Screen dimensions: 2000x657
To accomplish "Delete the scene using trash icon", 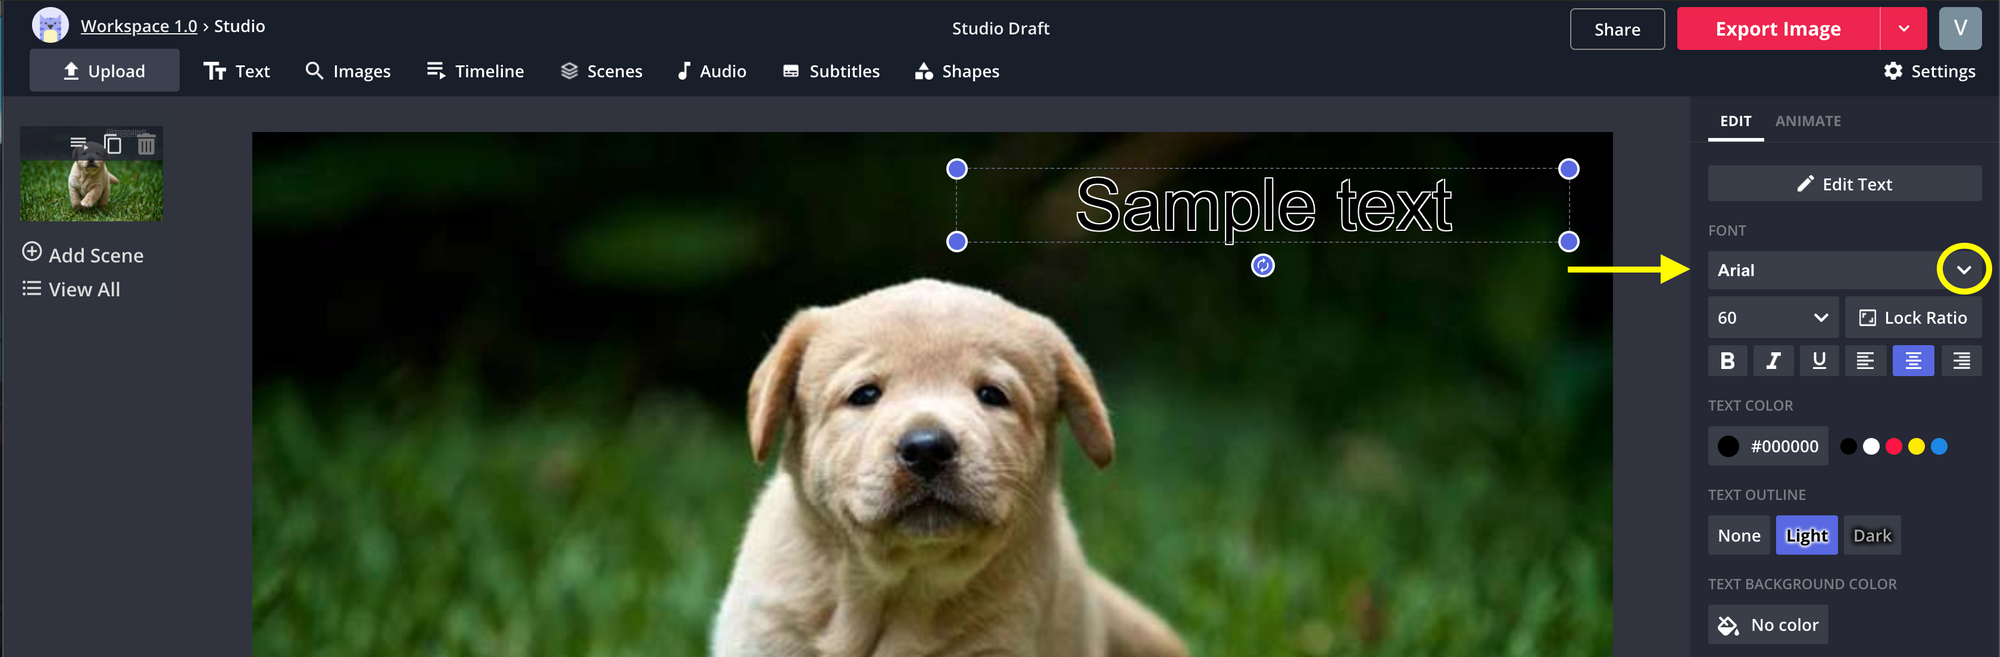I will 146,145.
